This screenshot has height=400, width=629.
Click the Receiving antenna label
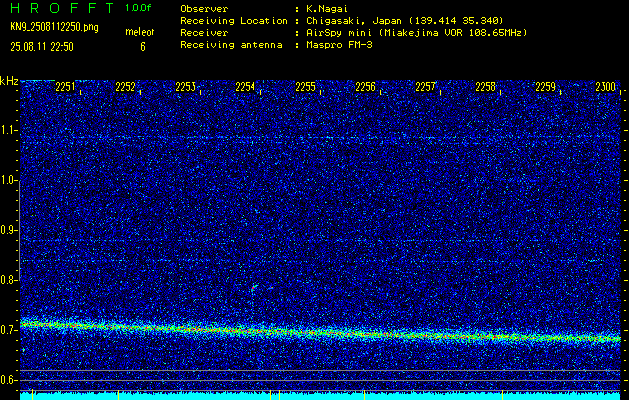(x=231, y=45)
